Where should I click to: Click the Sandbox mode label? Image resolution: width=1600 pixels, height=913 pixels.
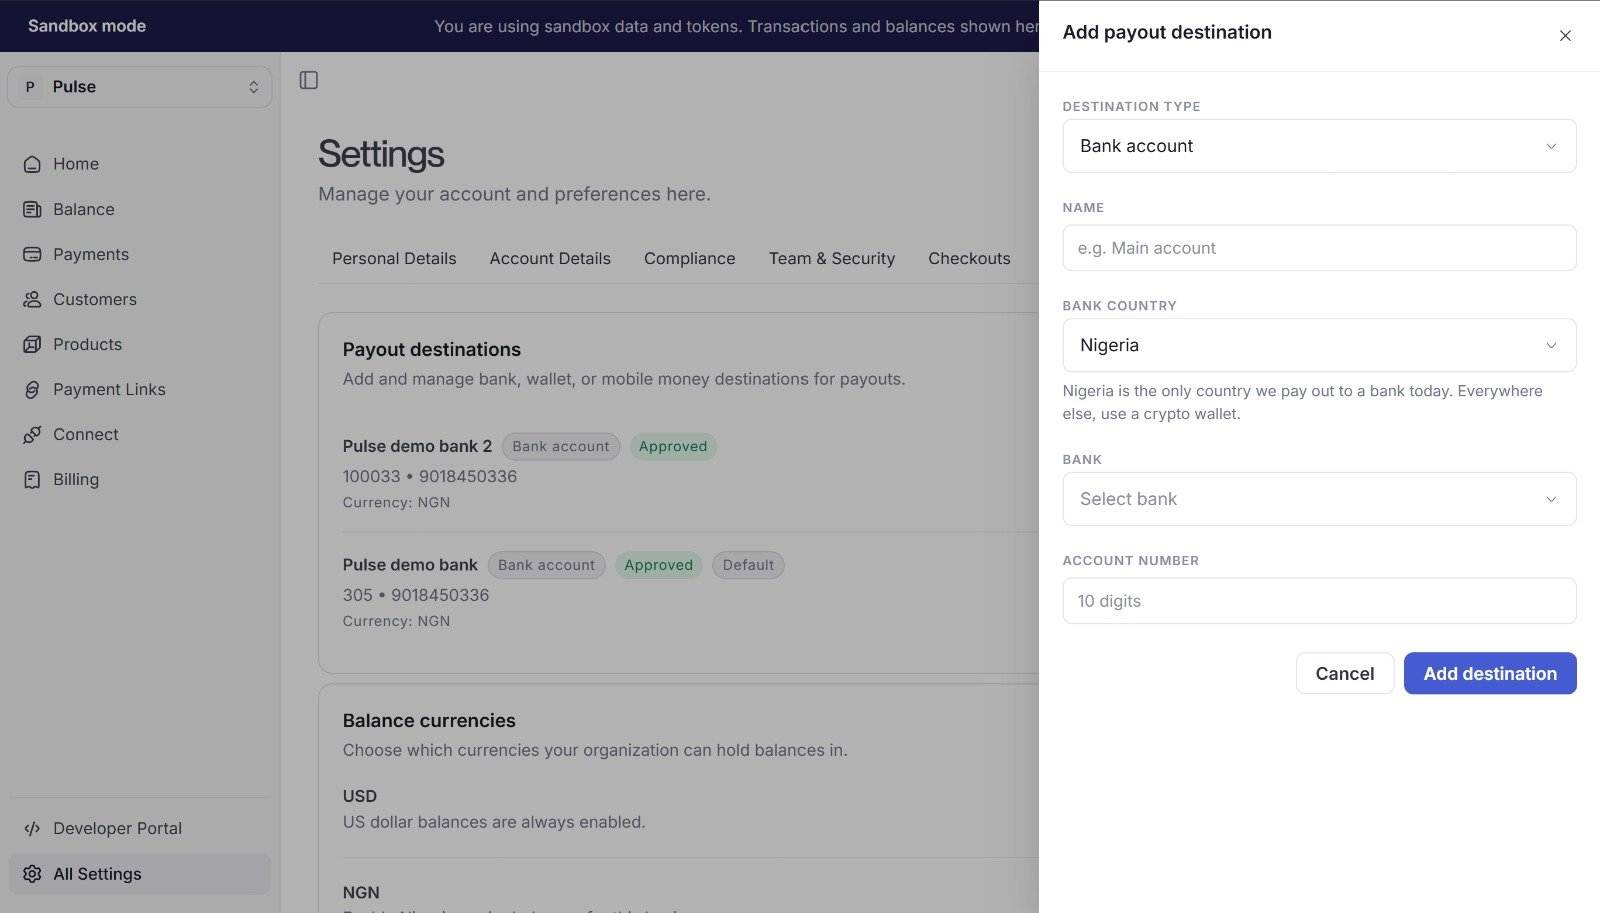point(87,26)
